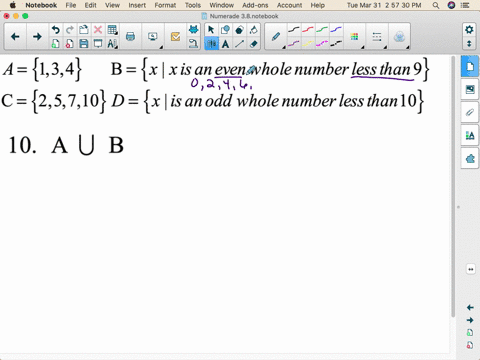Choose the violet pen style in bottom row
480x360 pixels.
coord(293,43)
